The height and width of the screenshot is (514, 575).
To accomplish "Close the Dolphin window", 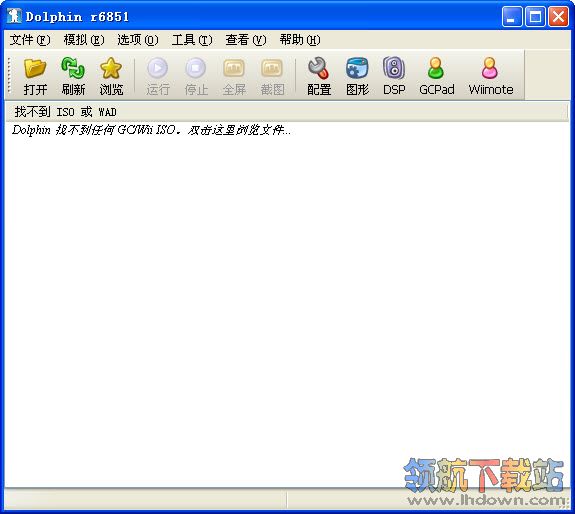I will (x=558, y=16).
